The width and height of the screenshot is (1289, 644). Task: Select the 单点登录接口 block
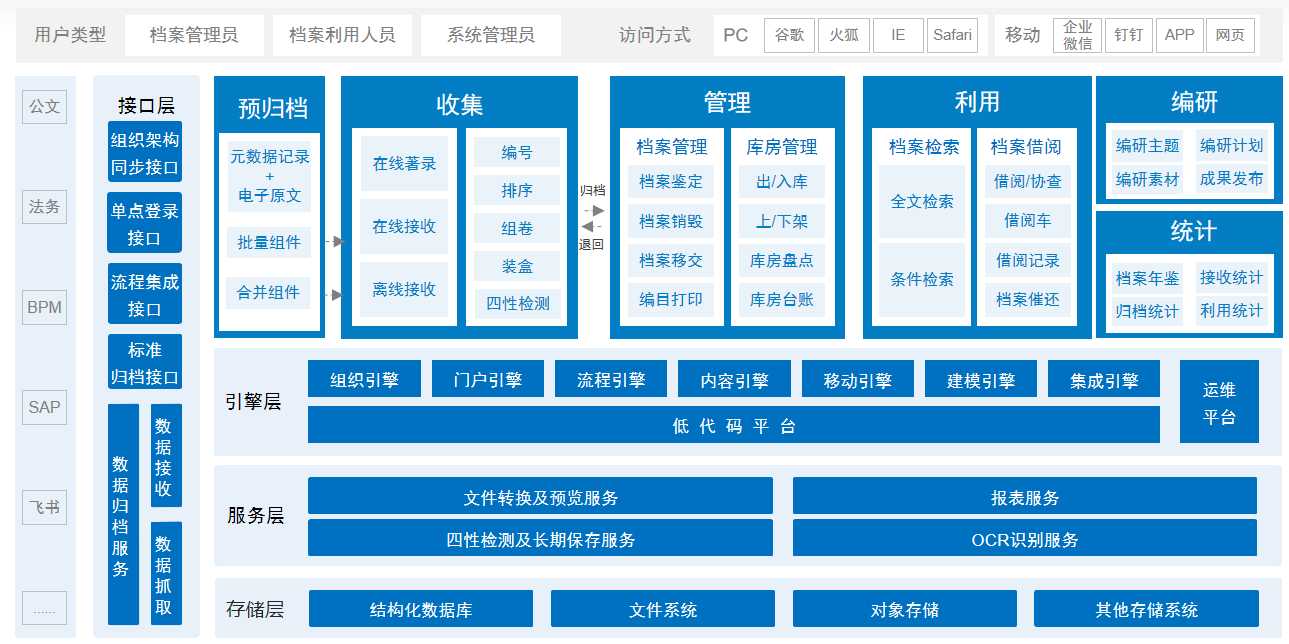145,223
